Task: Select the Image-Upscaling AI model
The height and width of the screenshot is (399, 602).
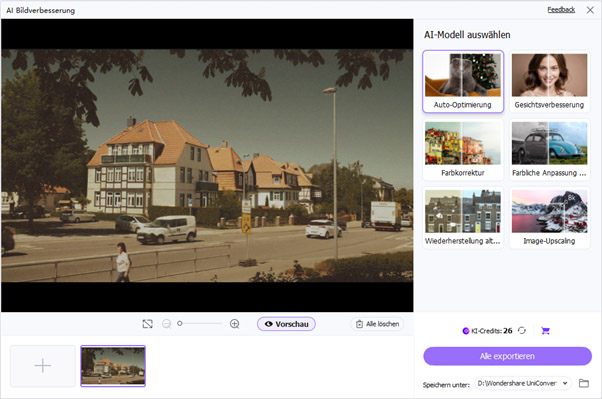Action: click(x=549, y=217)
